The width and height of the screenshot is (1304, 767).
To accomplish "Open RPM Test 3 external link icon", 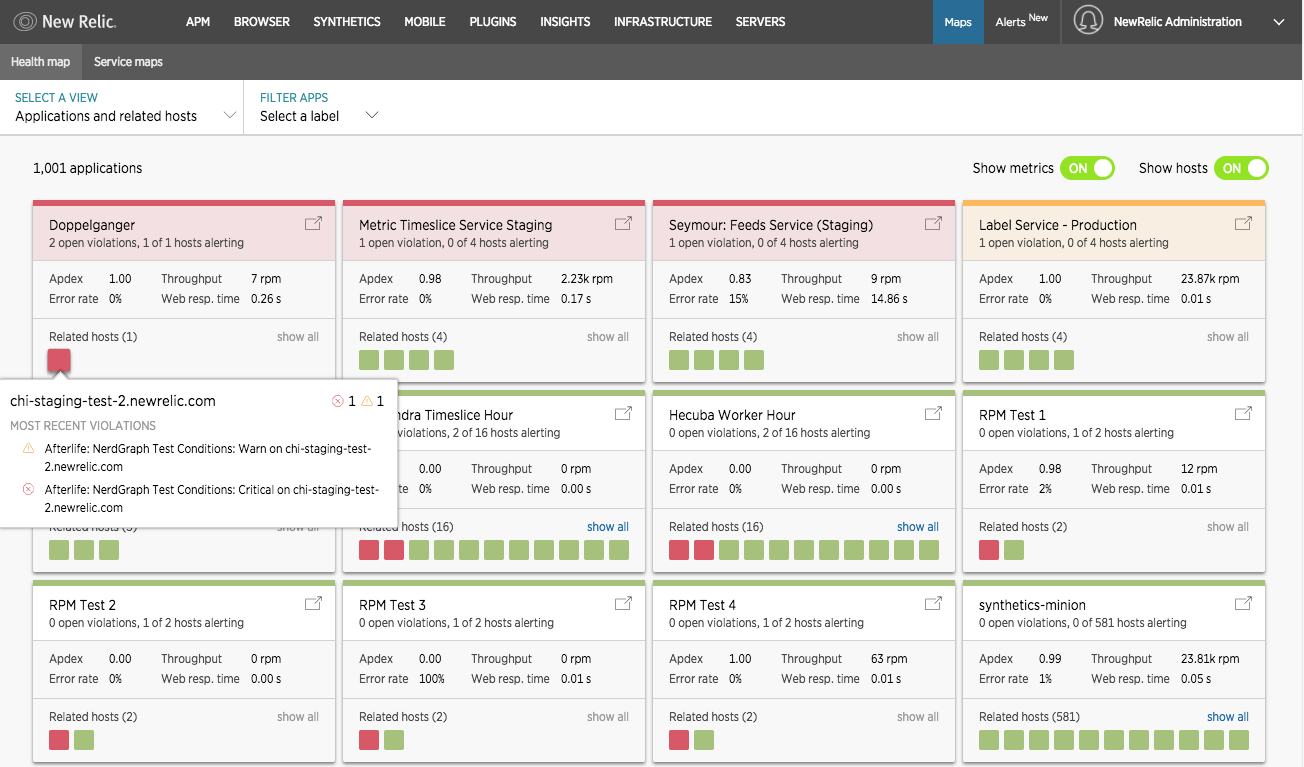I will (x=623, y=604).
